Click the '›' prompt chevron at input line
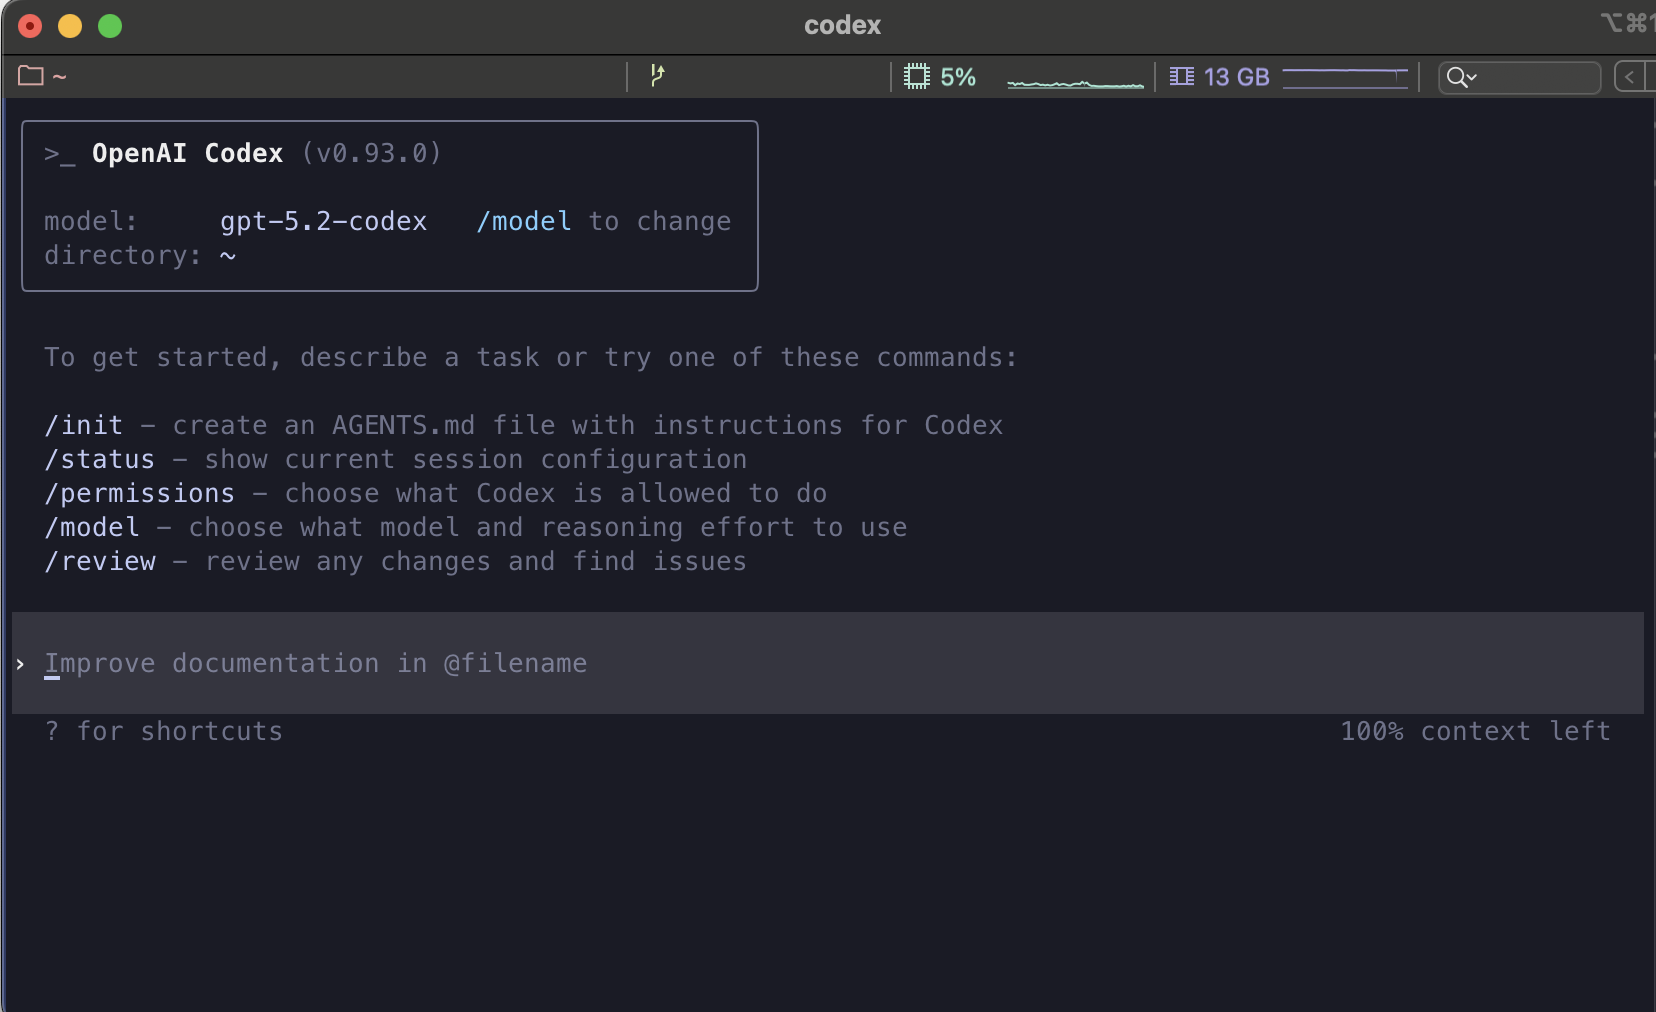The image size is (1656, 1012). pyautogui.click(x=20, y=664)
